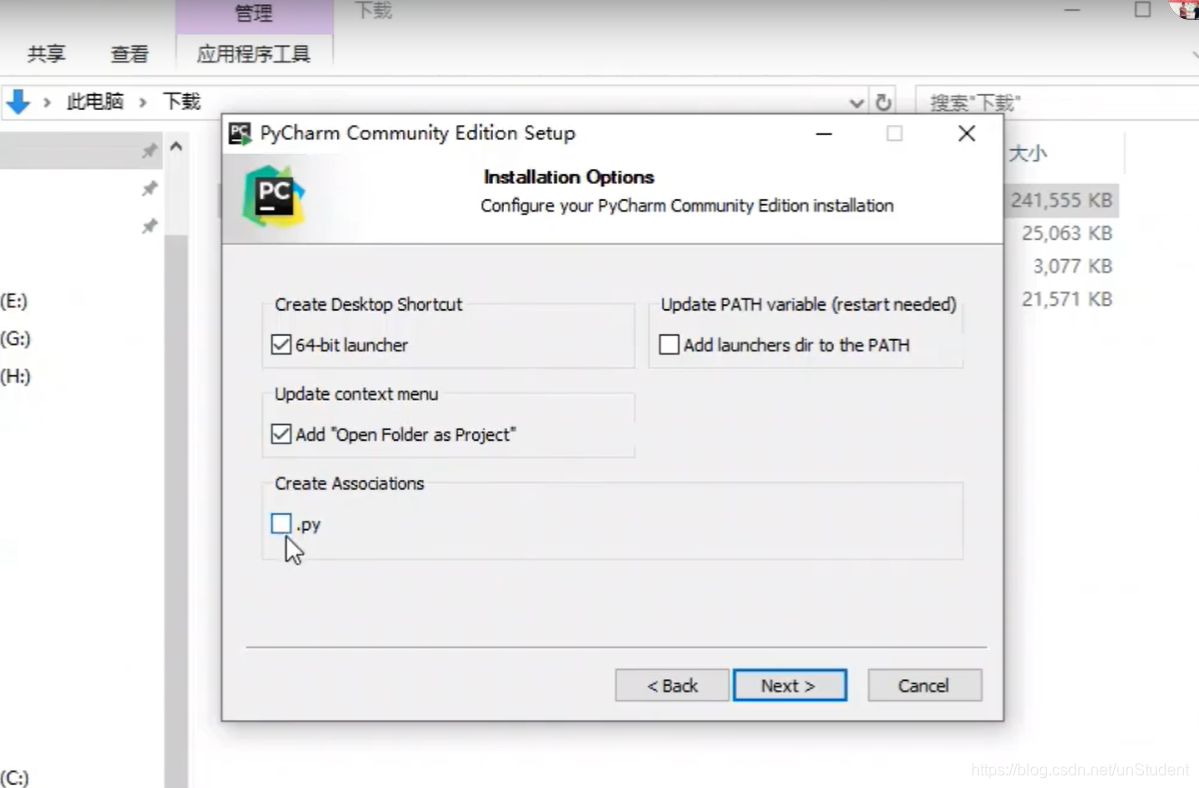This screenshot has height=788, width=1199.
Task: Refresh the Explorer folder view
Action: (883, 102)
